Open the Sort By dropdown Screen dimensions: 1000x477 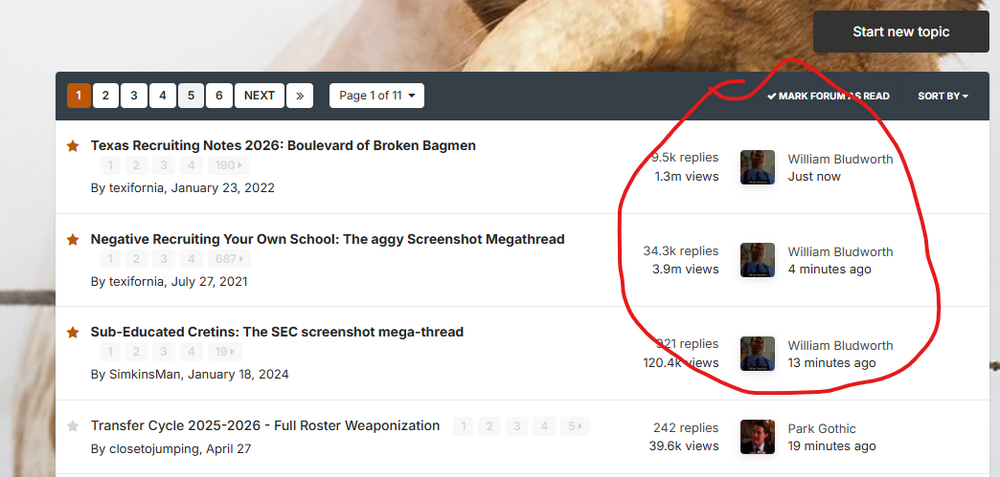point(943,96)
